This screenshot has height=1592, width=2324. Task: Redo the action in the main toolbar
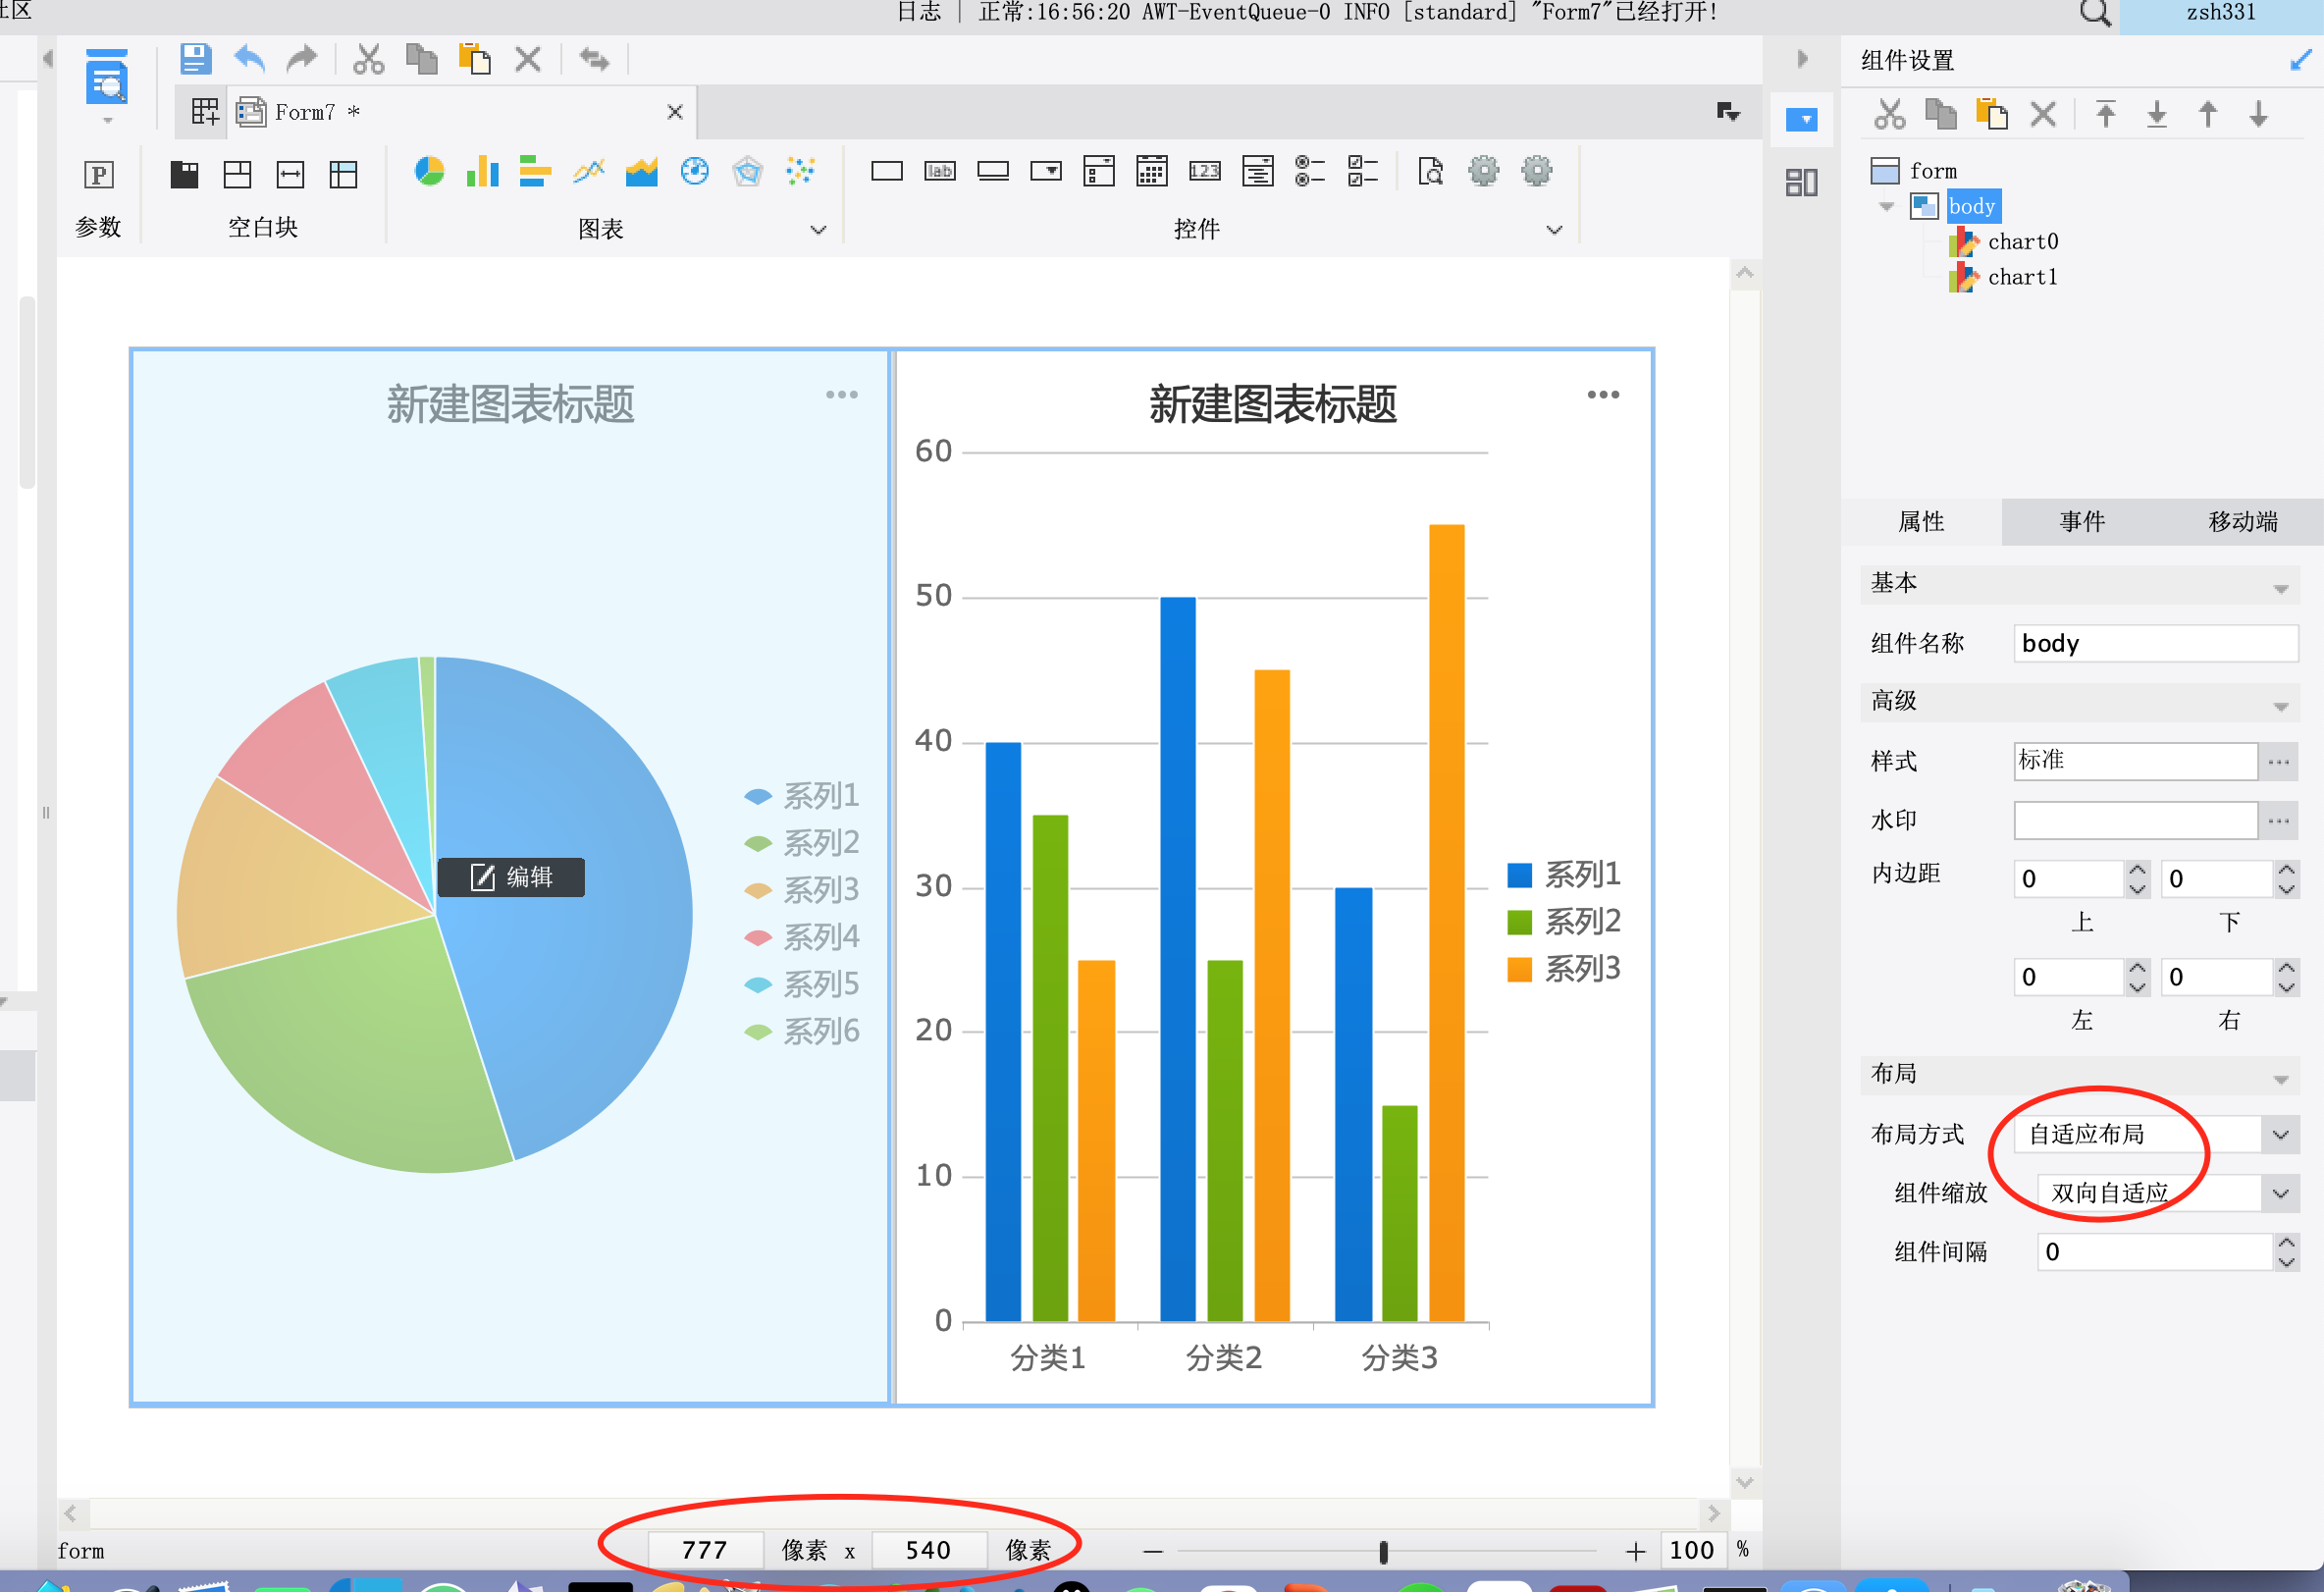point(301,59)
